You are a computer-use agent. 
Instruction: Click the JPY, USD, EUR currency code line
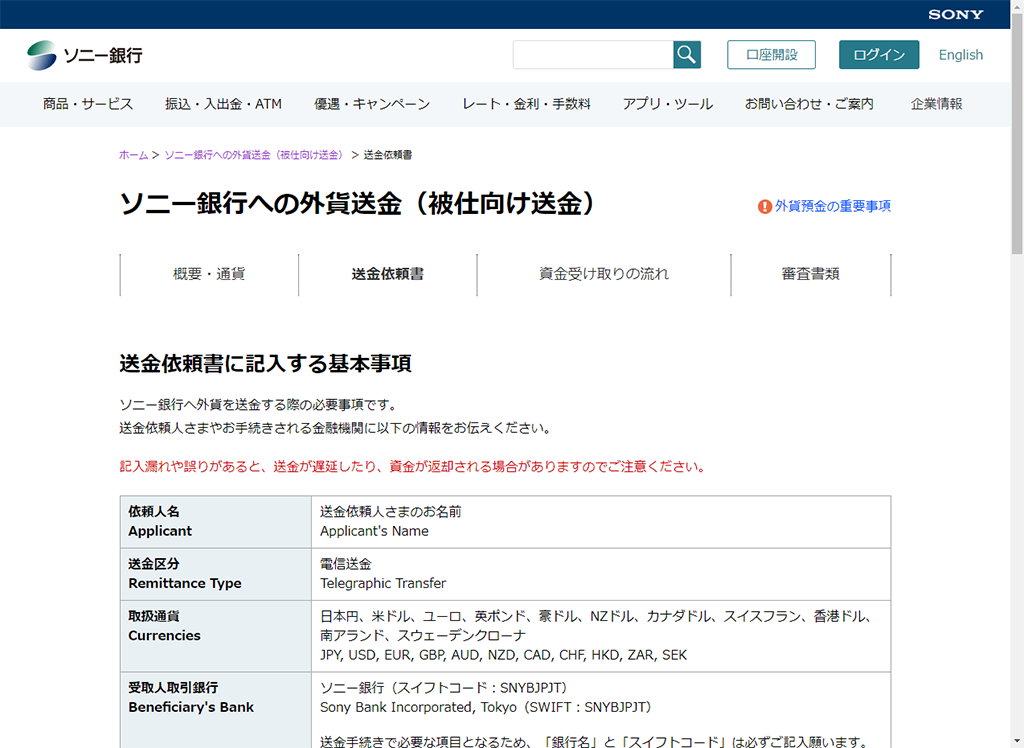(x=504, y=655)
